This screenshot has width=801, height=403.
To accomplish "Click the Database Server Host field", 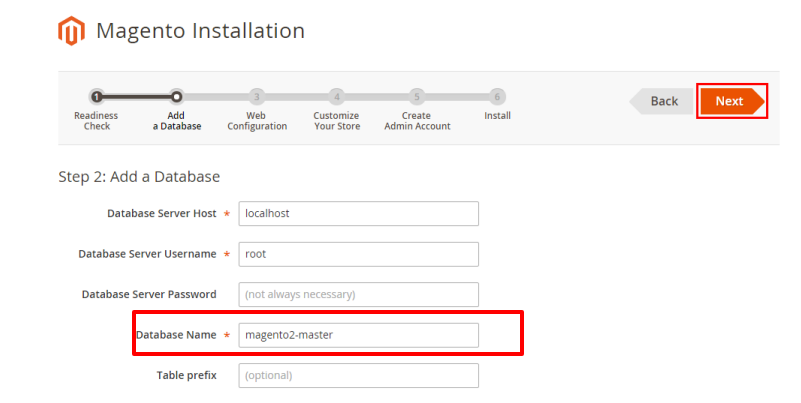I will [x=358, y=214].
